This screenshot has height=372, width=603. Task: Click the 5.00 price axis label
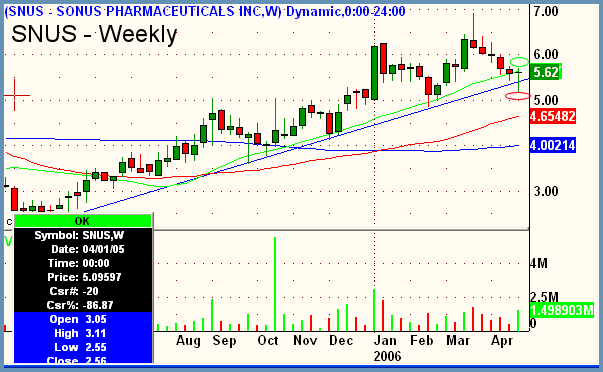click(x=546, y=100)
